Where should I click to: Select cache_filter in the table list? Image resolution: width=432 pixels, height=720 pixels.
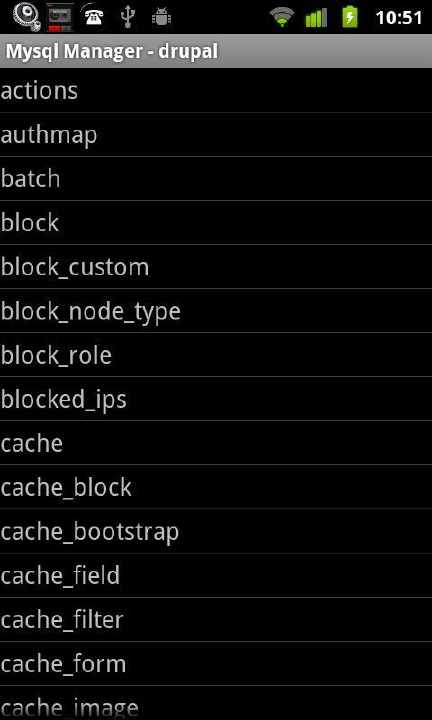click(216, 619)
